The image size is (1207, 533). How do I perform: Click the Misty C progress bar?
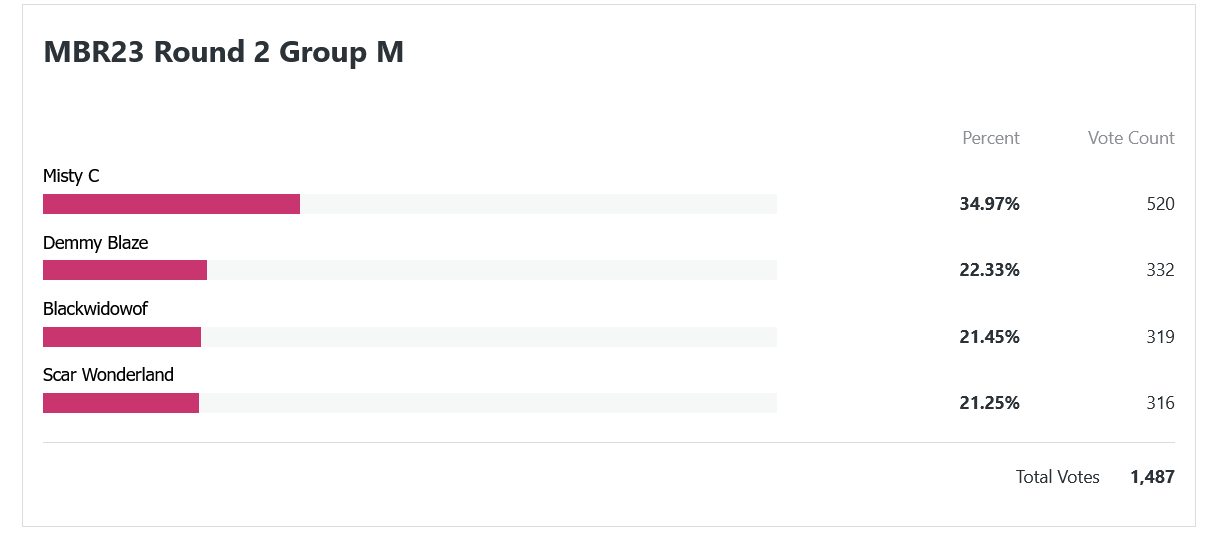tap(410, 204)
